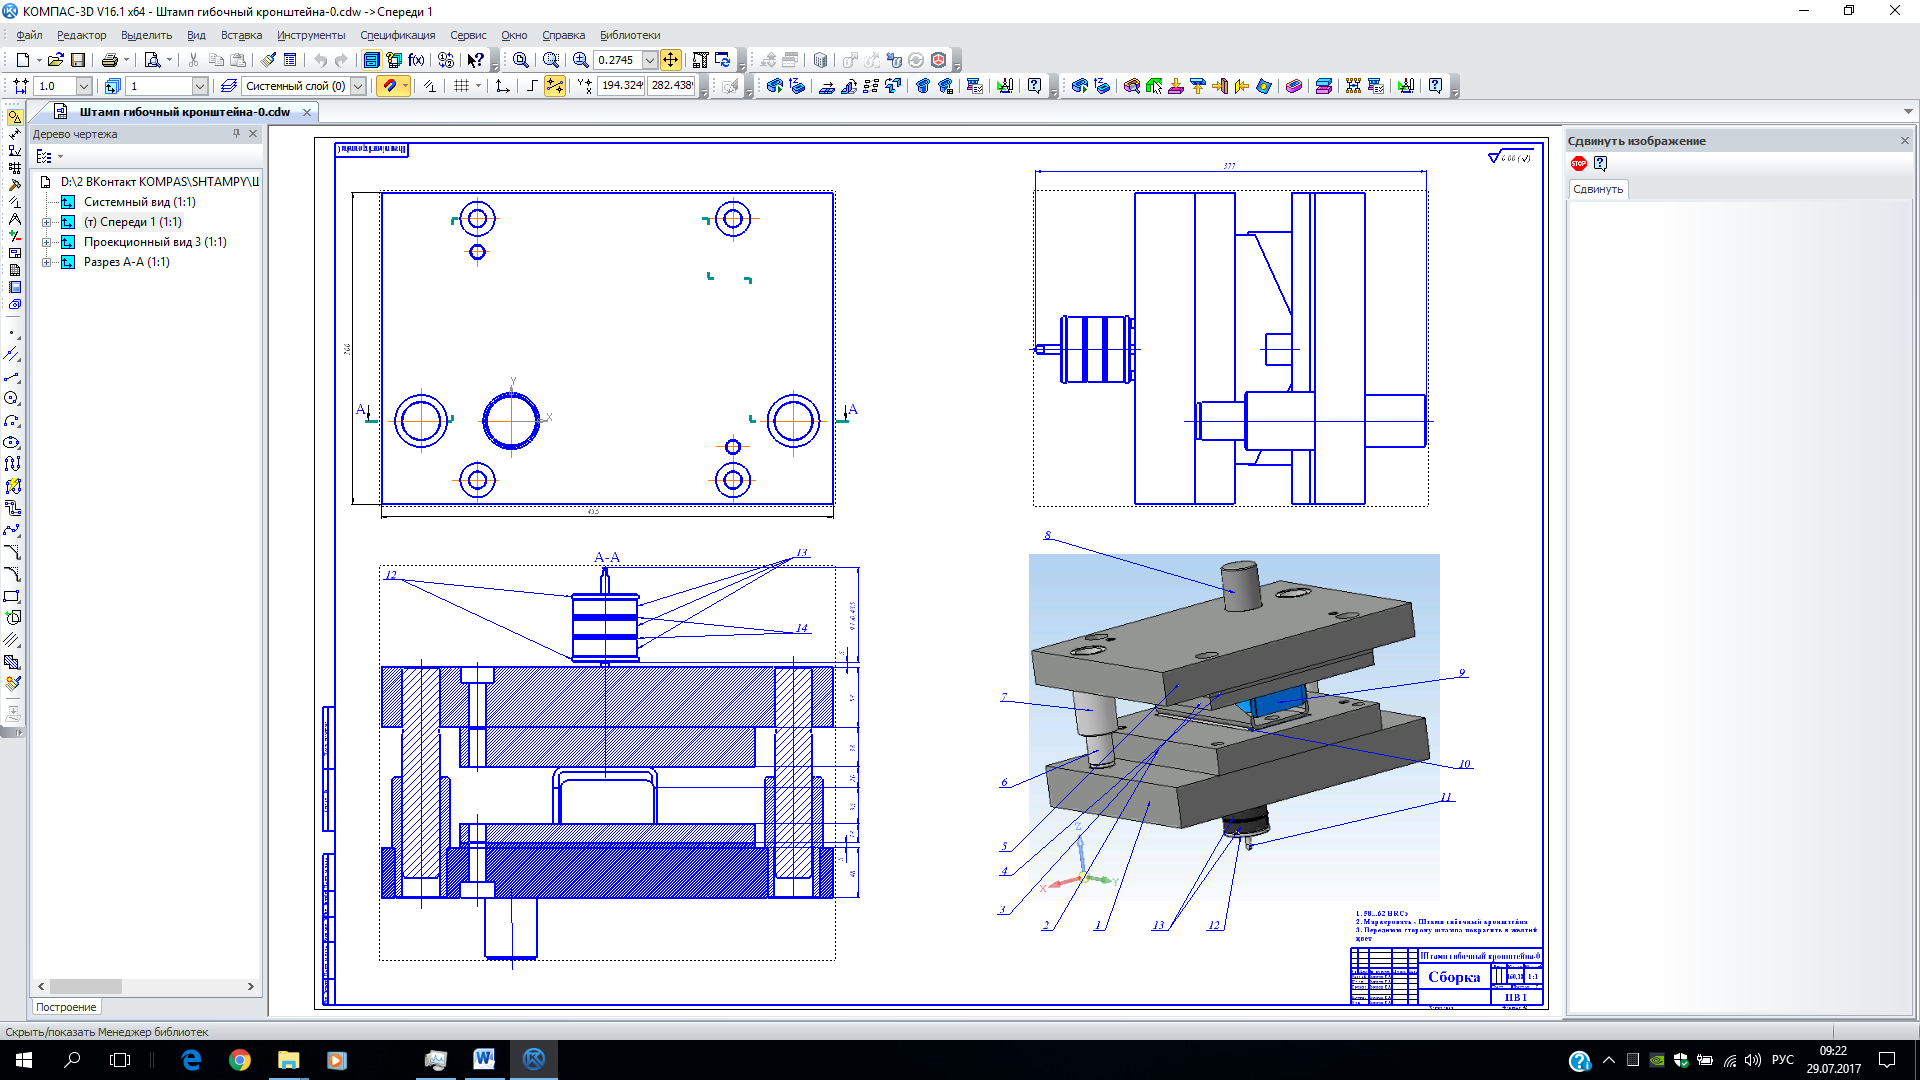Open the zoom scale dropdown 0.2745
The height and width of the screenshot is (1080, 1920).
(649, 60)
